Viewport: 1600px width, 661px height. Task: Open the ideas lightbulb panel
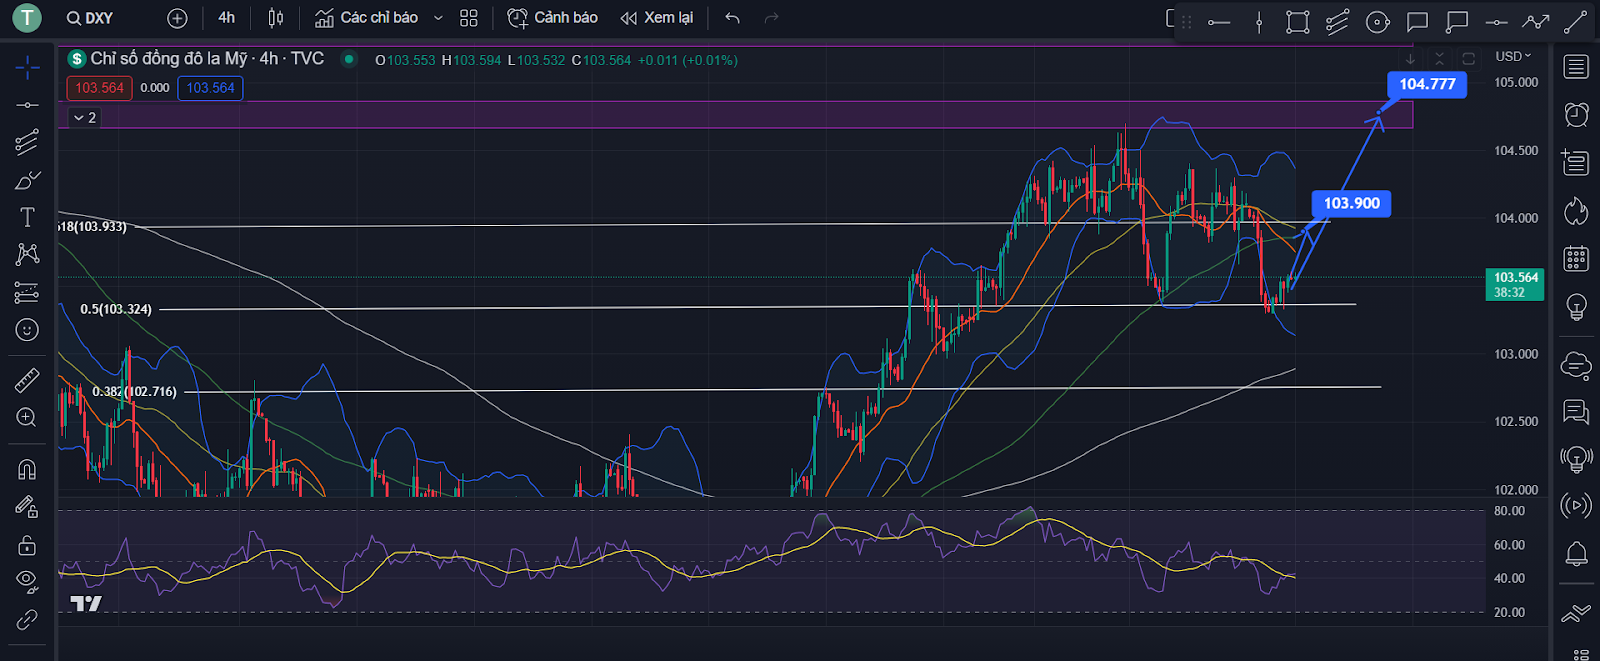coord(1576,306)
